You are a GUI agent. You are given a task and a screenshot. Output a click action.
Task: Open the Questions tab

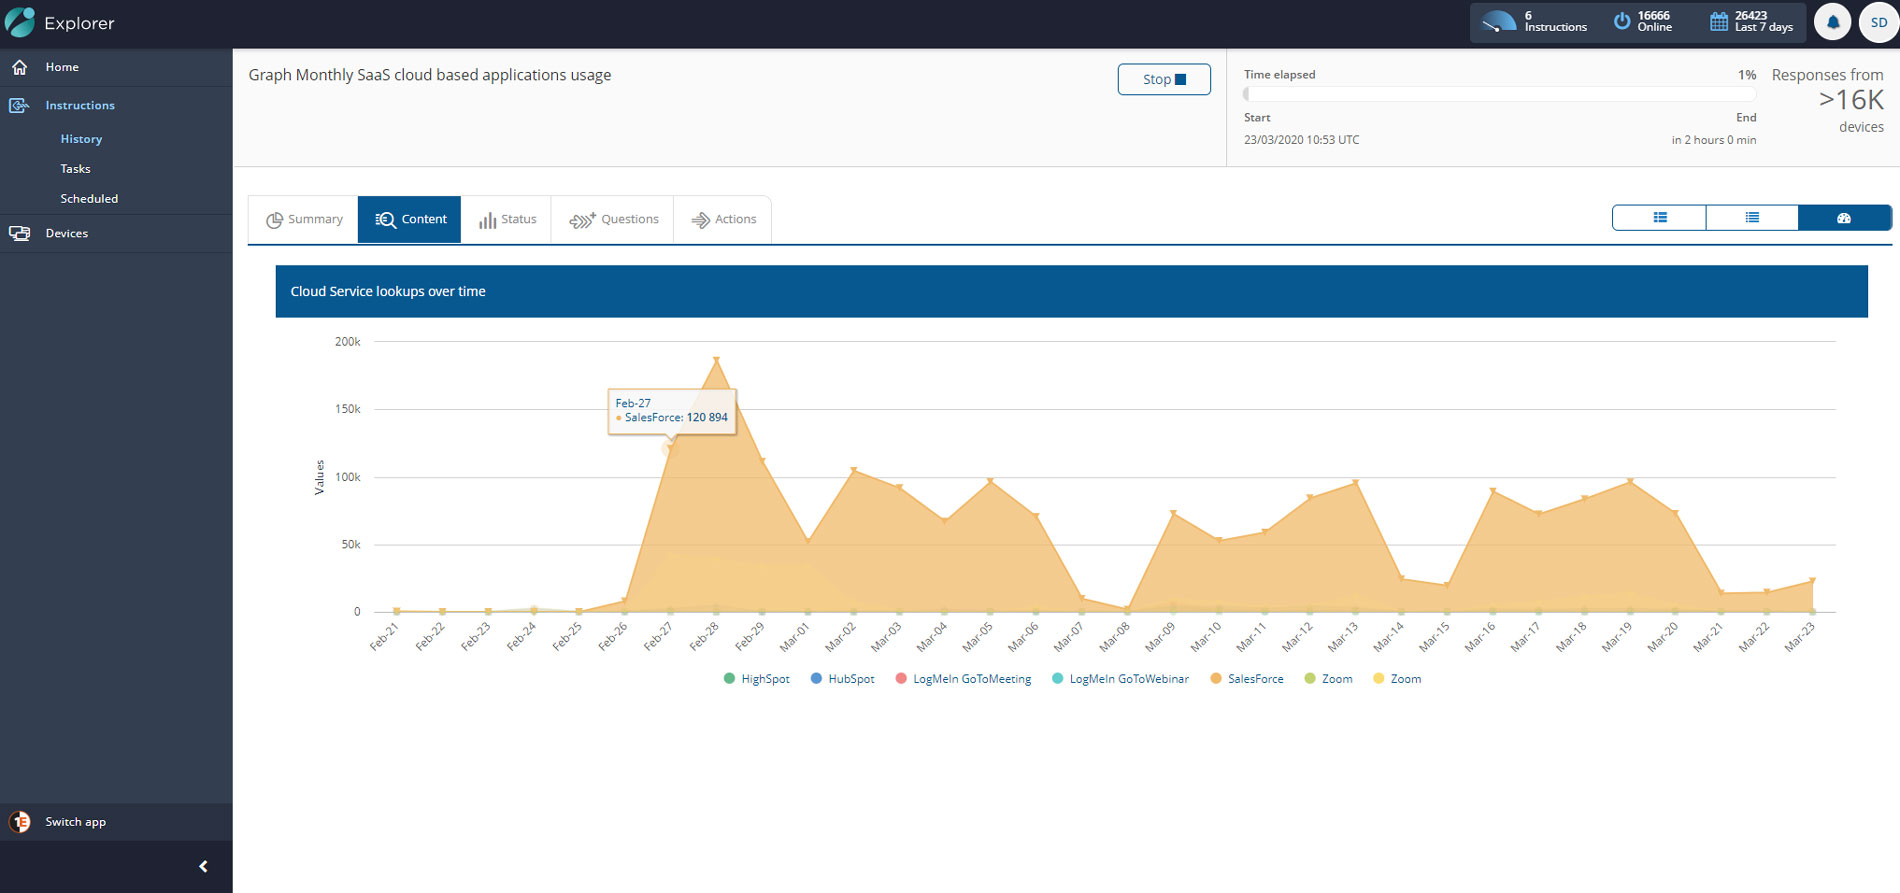pos(613,220)
